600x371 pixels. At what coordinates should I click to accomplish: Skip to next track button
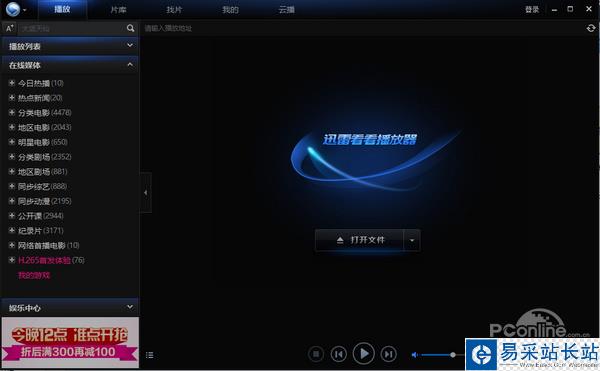point(388,354)
